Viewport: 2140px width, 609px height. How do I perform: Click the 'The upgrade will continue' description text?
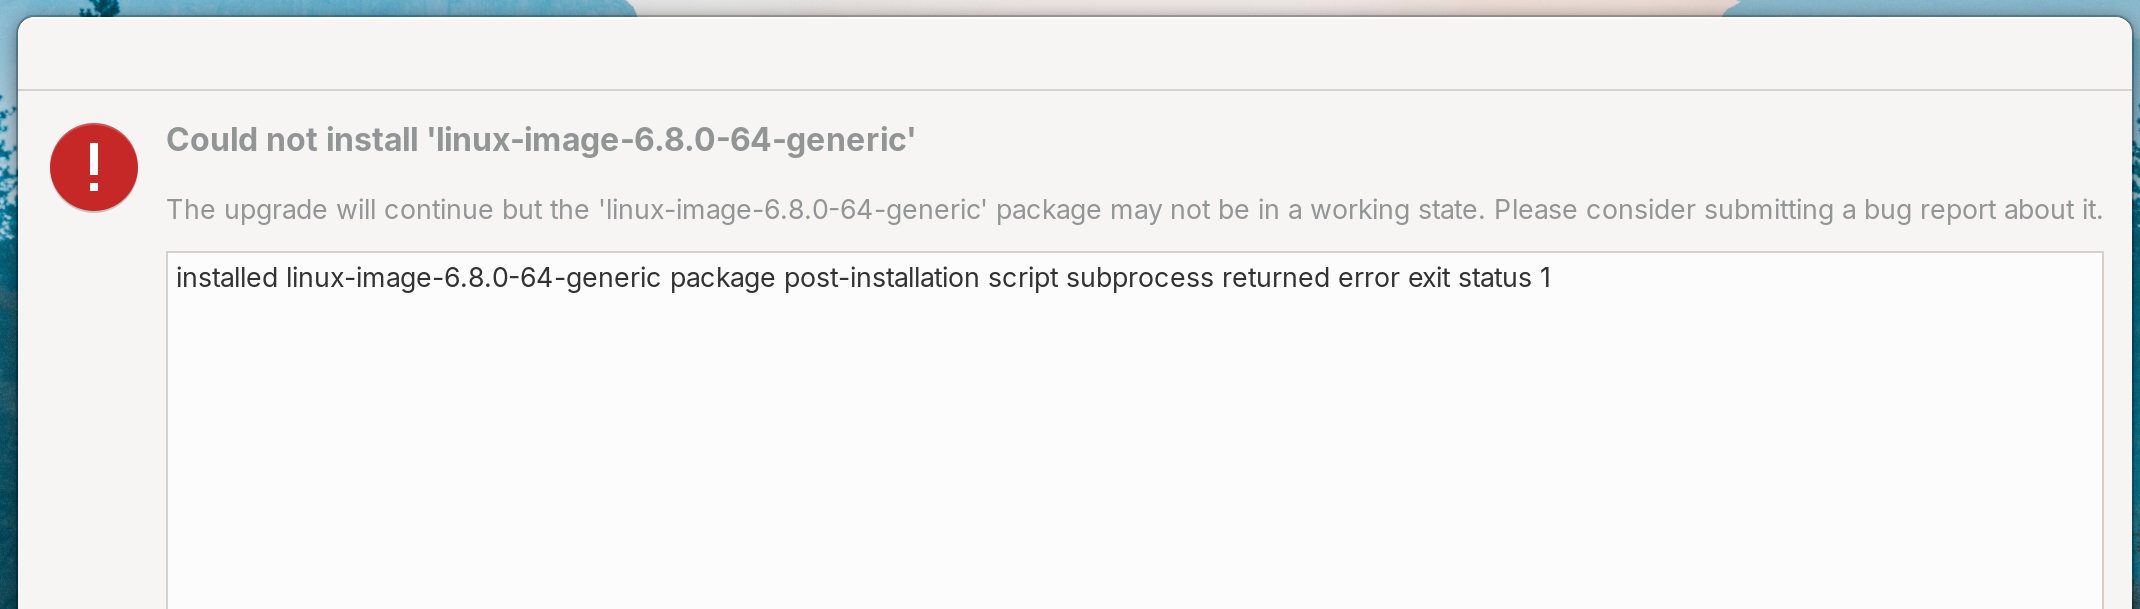(1134, 210)
